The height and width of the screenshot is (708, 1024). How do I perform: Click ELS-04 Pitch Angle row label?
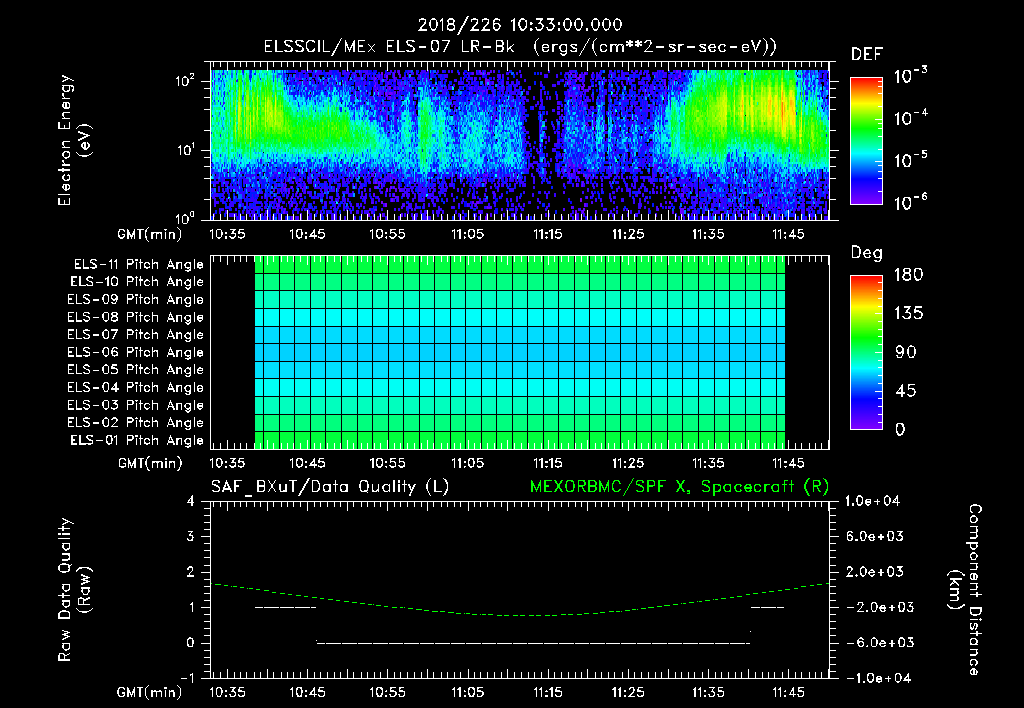tap(135, 387)
